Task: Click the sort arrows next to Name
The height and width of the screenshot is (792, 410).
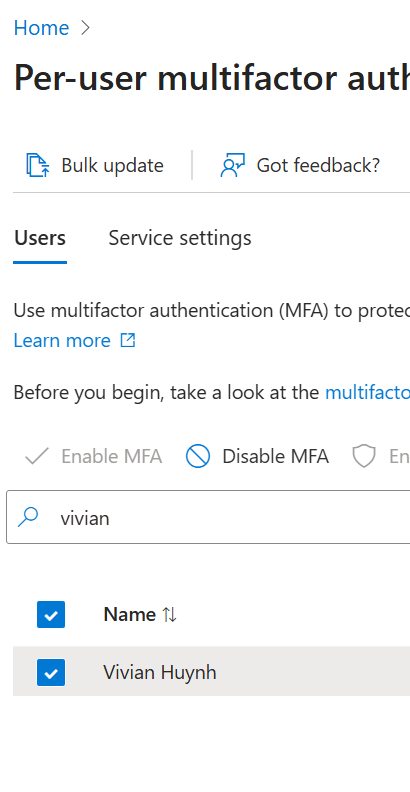Action: [x=169, y=615]
